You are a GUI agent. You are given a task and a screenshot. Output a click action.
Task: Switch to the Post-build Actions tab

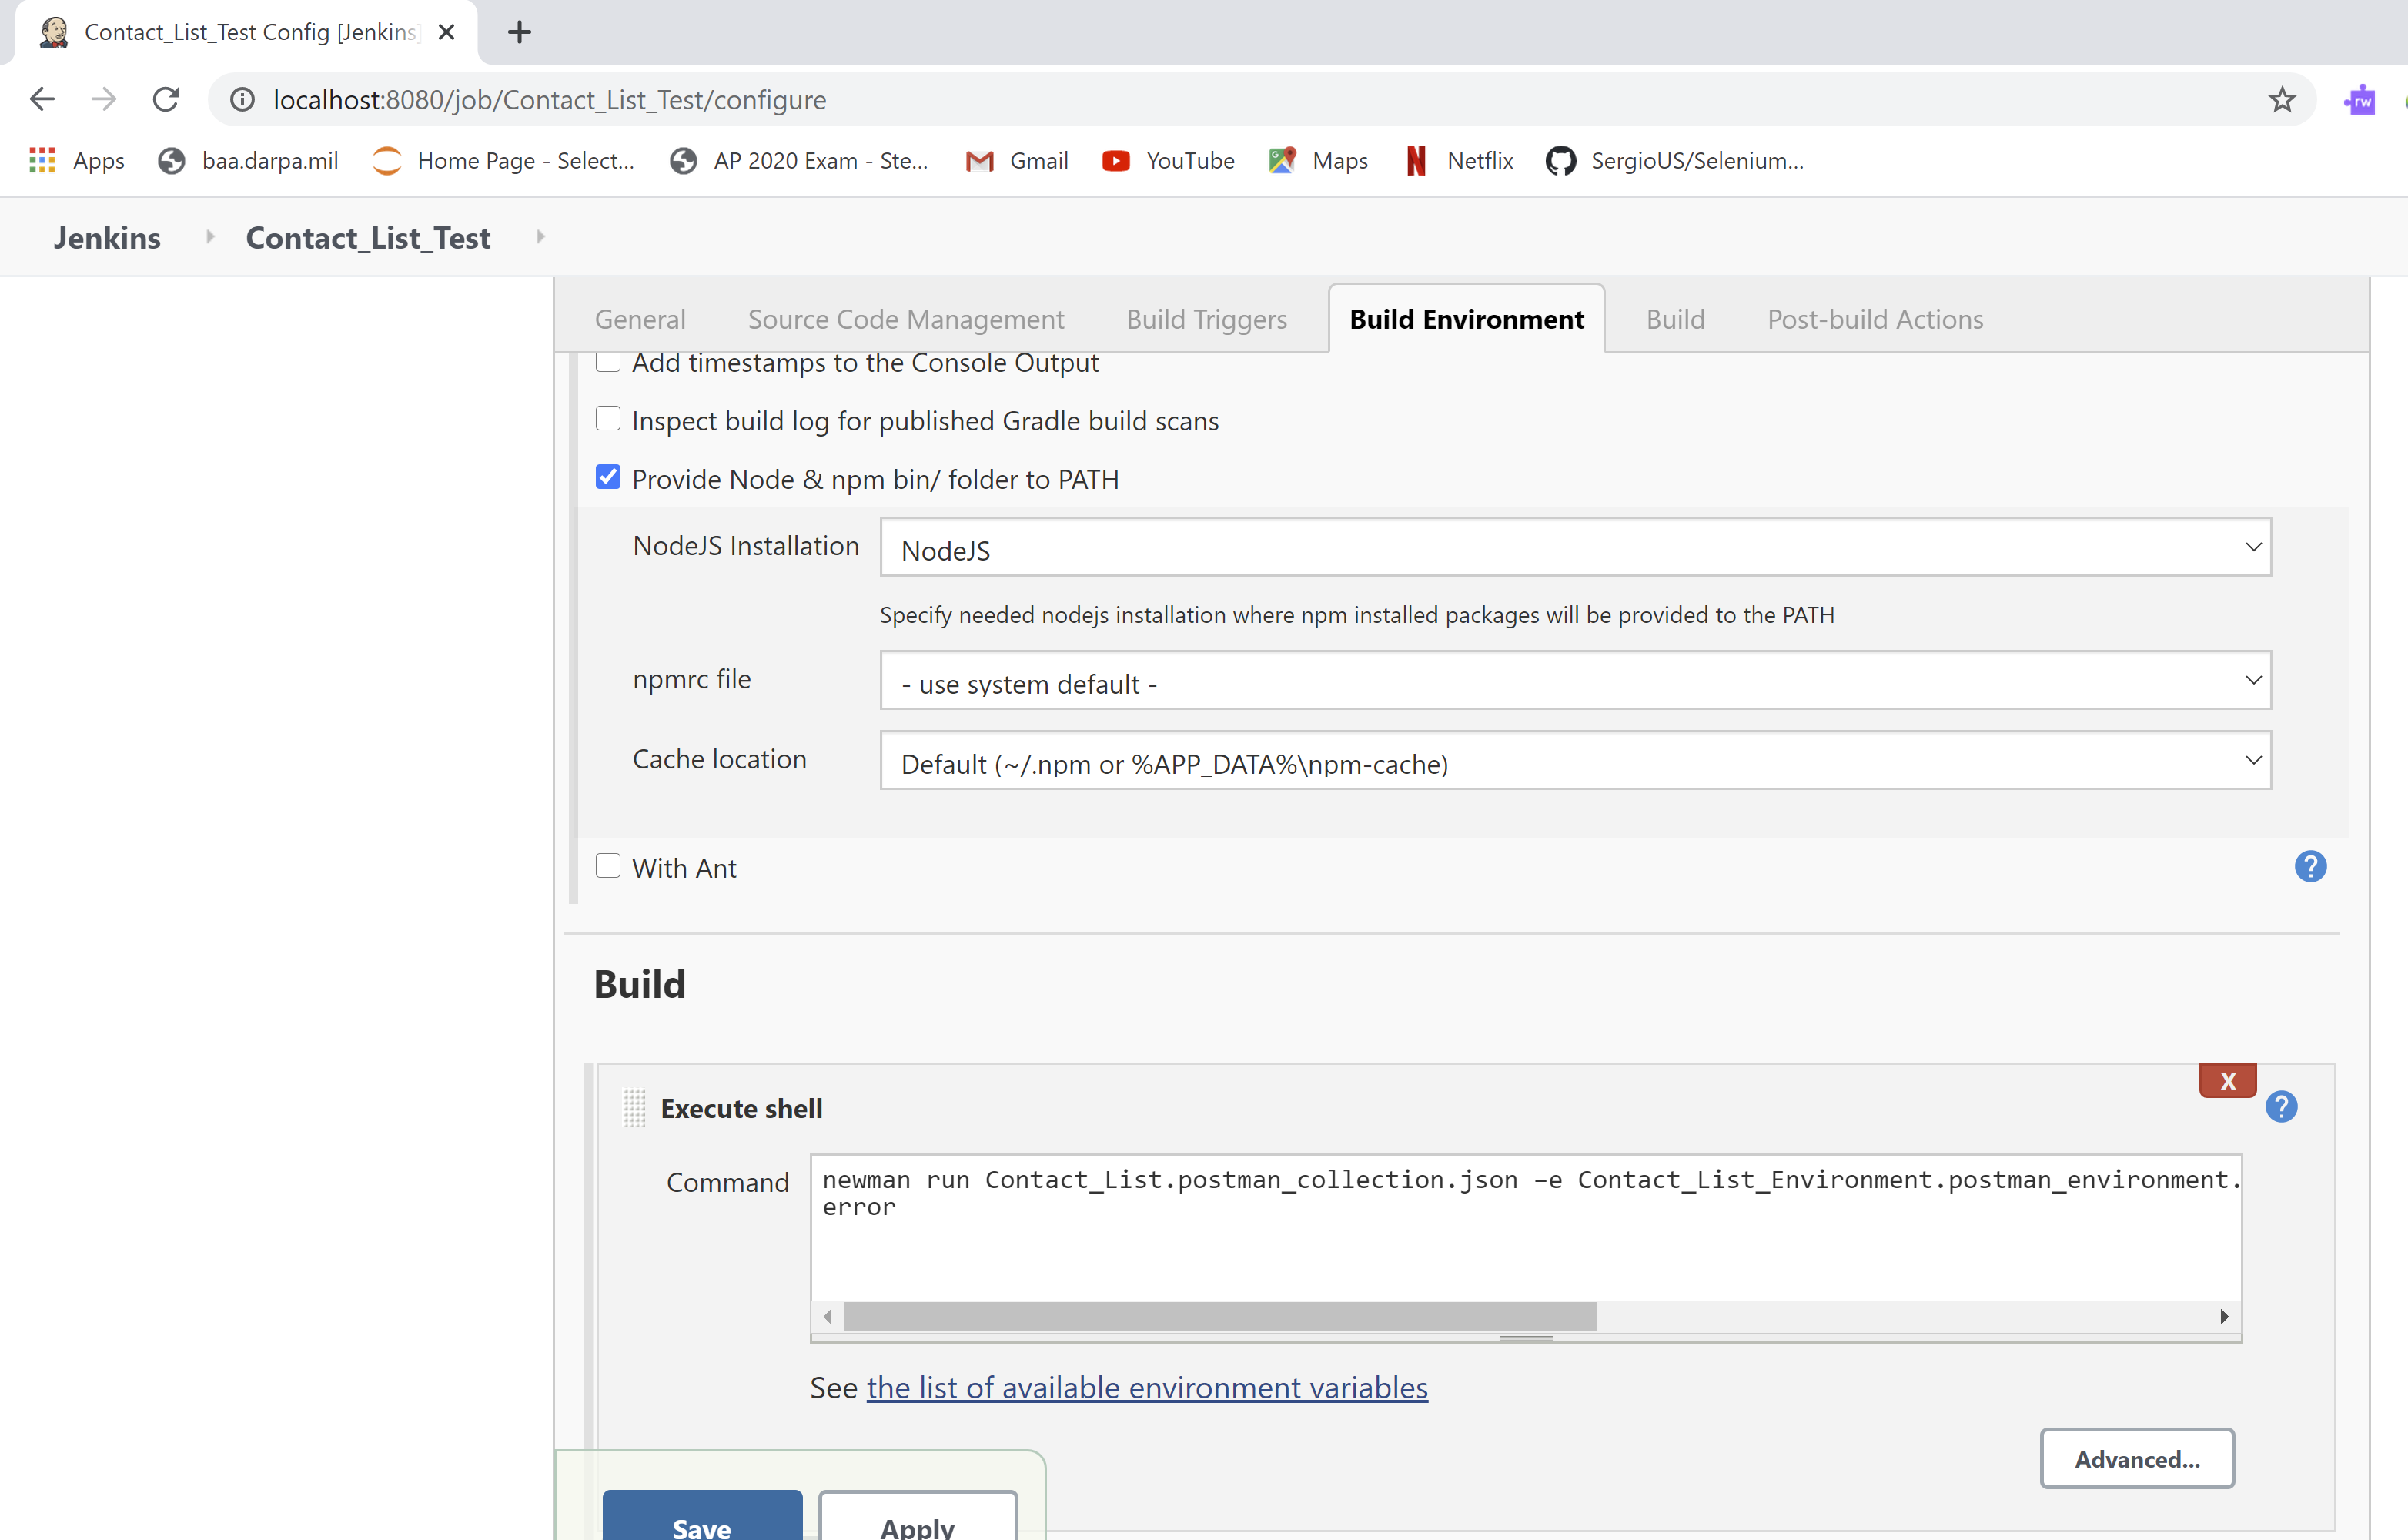coord(1875,319)
